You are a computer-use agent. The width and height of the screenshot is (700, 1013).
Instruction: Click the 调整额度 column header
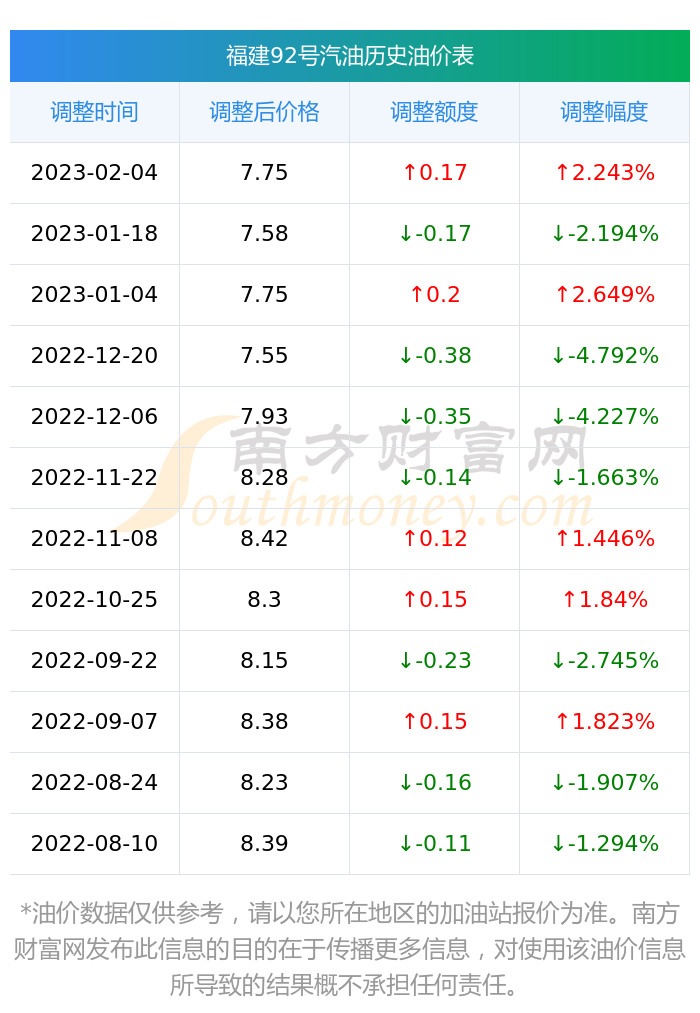434,112
